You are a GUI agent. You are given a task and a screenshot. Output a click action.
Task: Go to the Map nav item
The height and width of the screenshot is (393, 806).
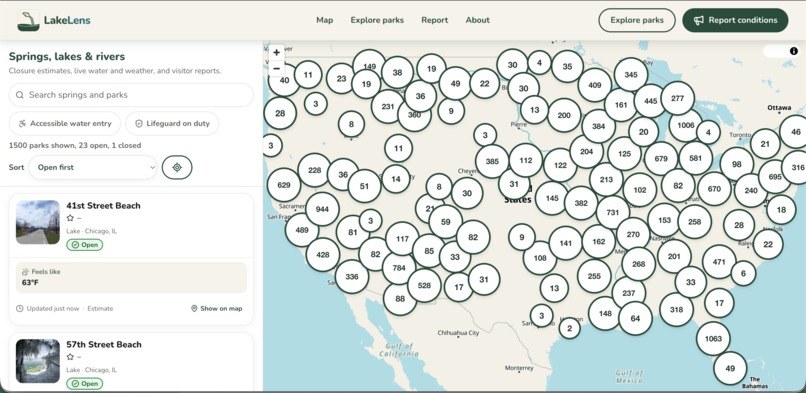click(x=324, y=21)
